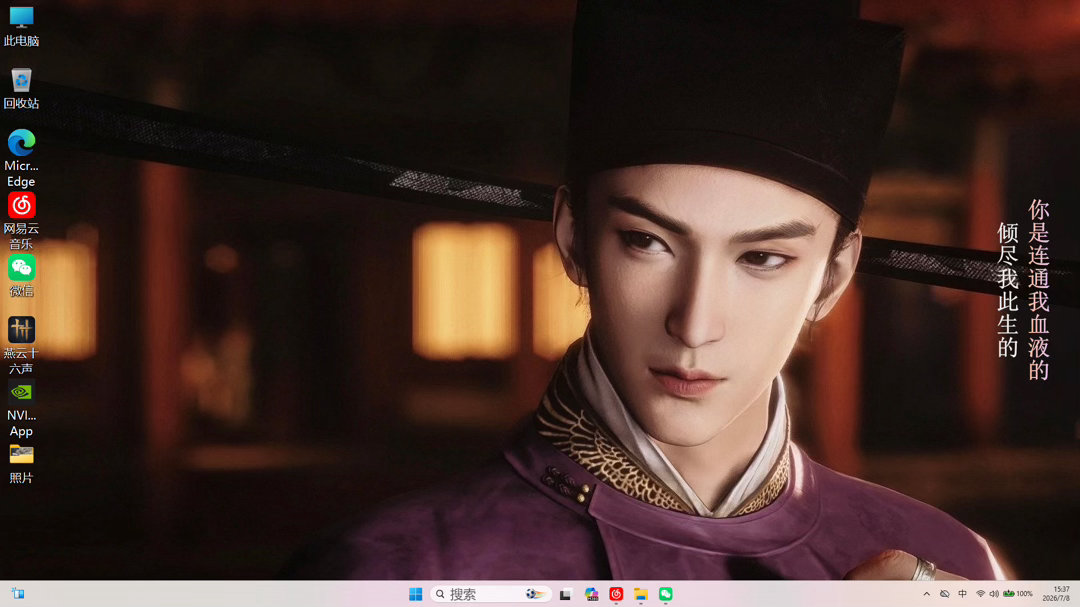Select the 照片 folder on desktop
Screen dimensions: 1080x607
[x=21, y=464]
